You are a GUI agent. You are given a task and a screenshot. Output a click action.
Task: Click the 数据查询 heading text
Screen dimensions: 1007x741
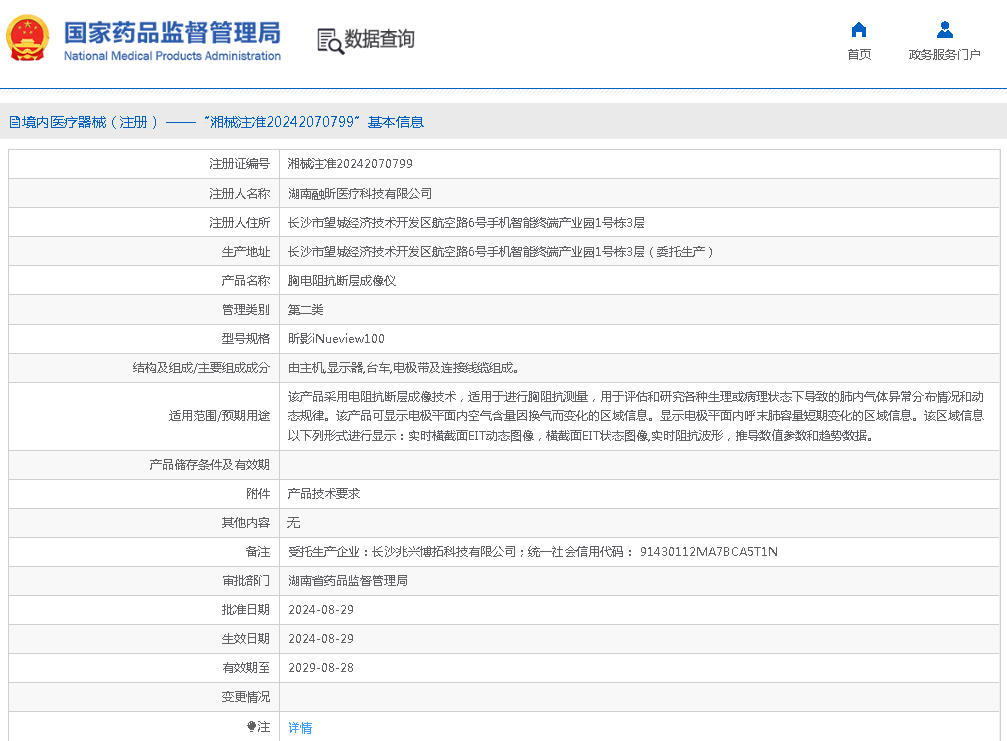click(x=379, y=39)
